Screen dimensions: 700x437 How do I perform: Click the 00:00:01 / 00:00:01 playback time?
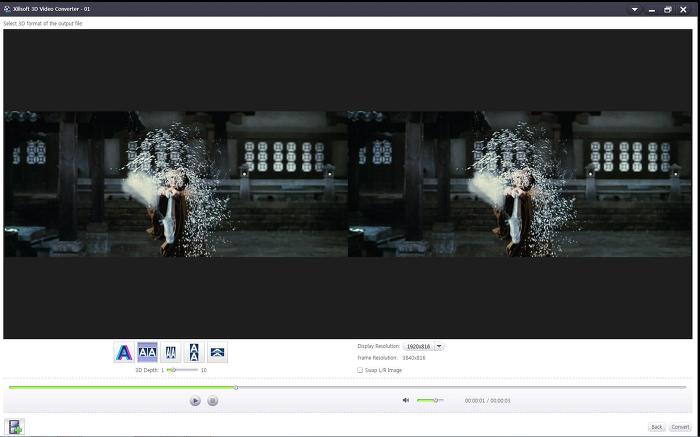(x=488, y=401)
